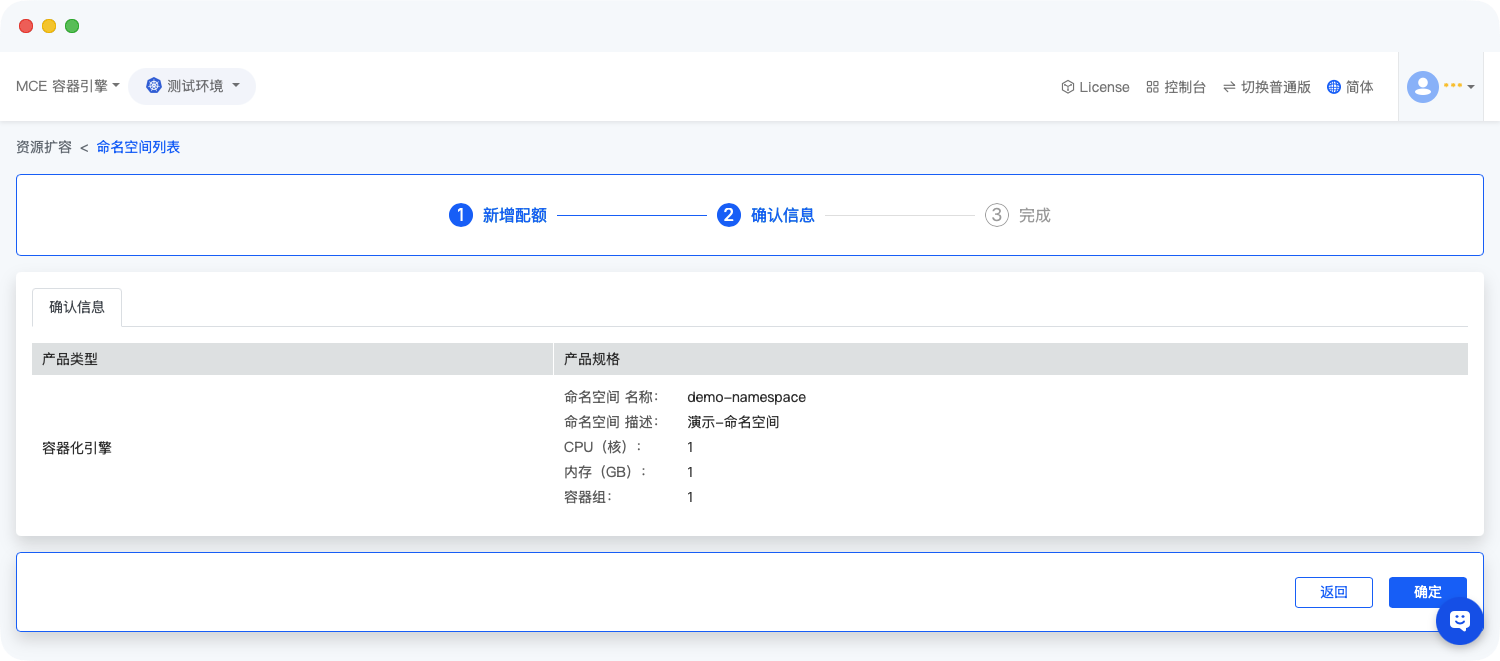Click the step 2 circle 确认信息
1500x661 pixels.
pyautogui.click(x=728, y=215)
